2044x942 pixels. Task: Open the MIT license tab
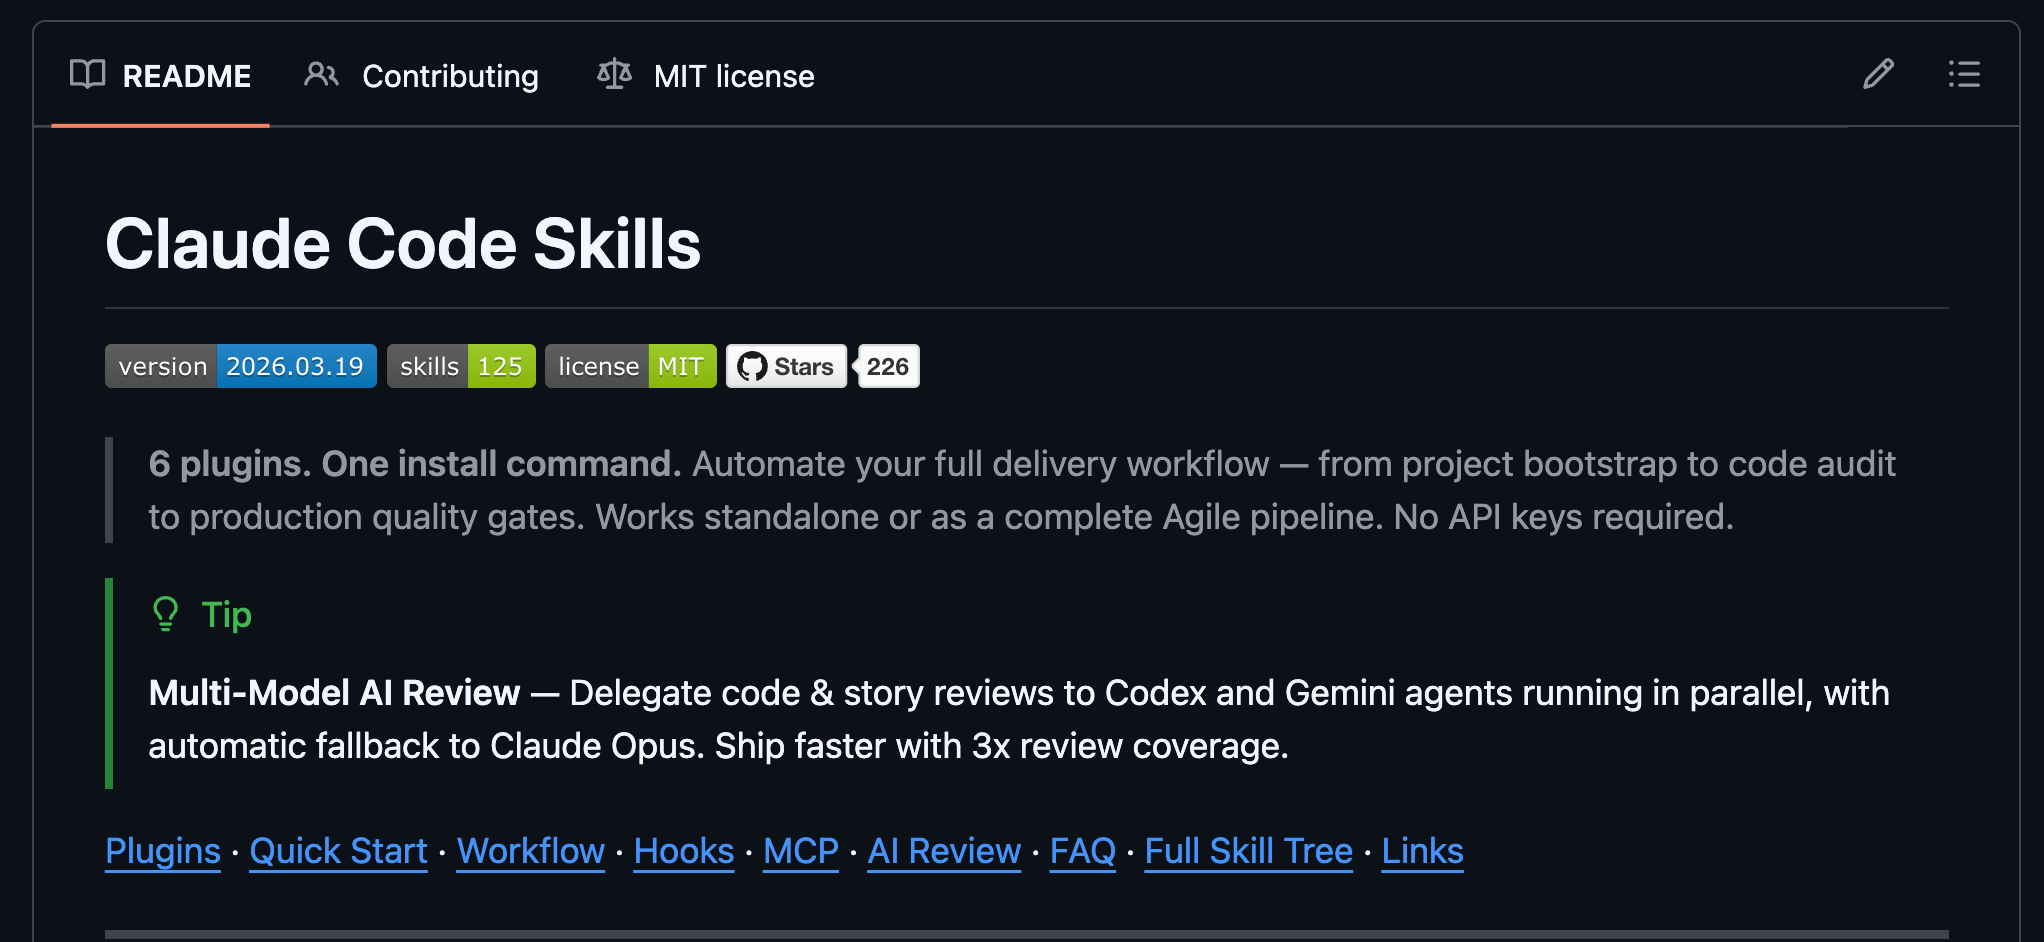click(x=705, y=76)
